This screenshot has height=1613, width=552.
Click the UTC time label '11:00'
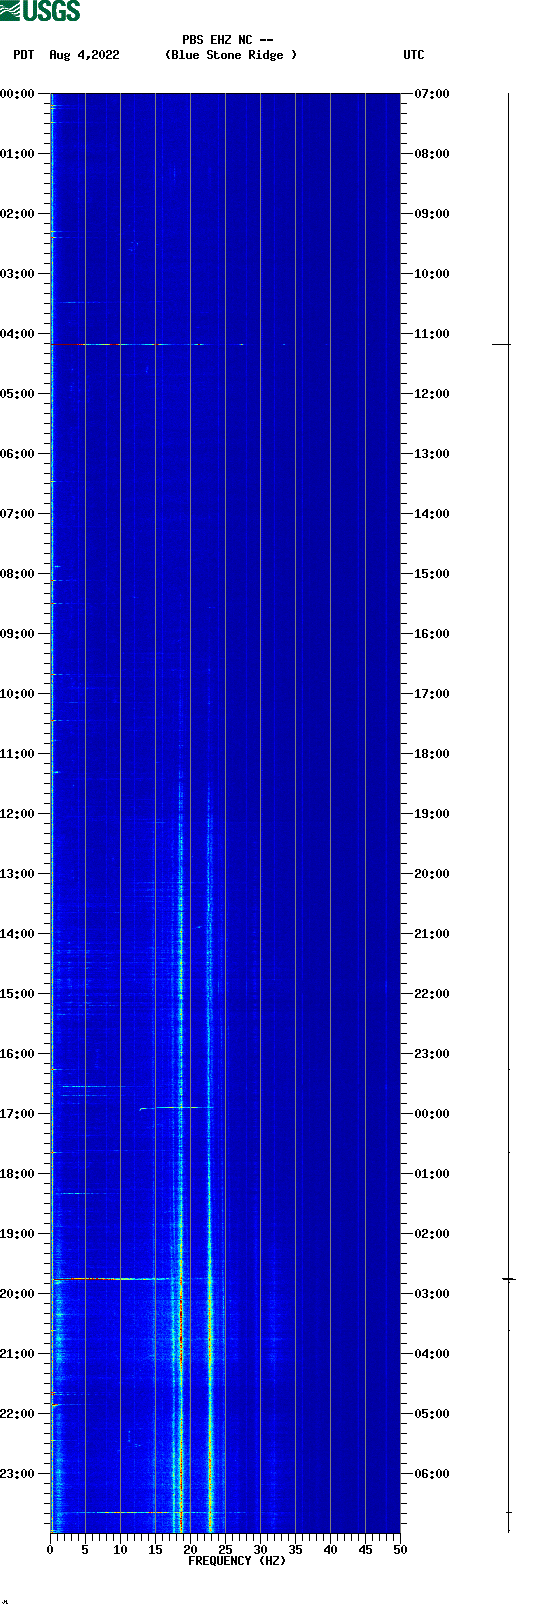click(432, 334)
